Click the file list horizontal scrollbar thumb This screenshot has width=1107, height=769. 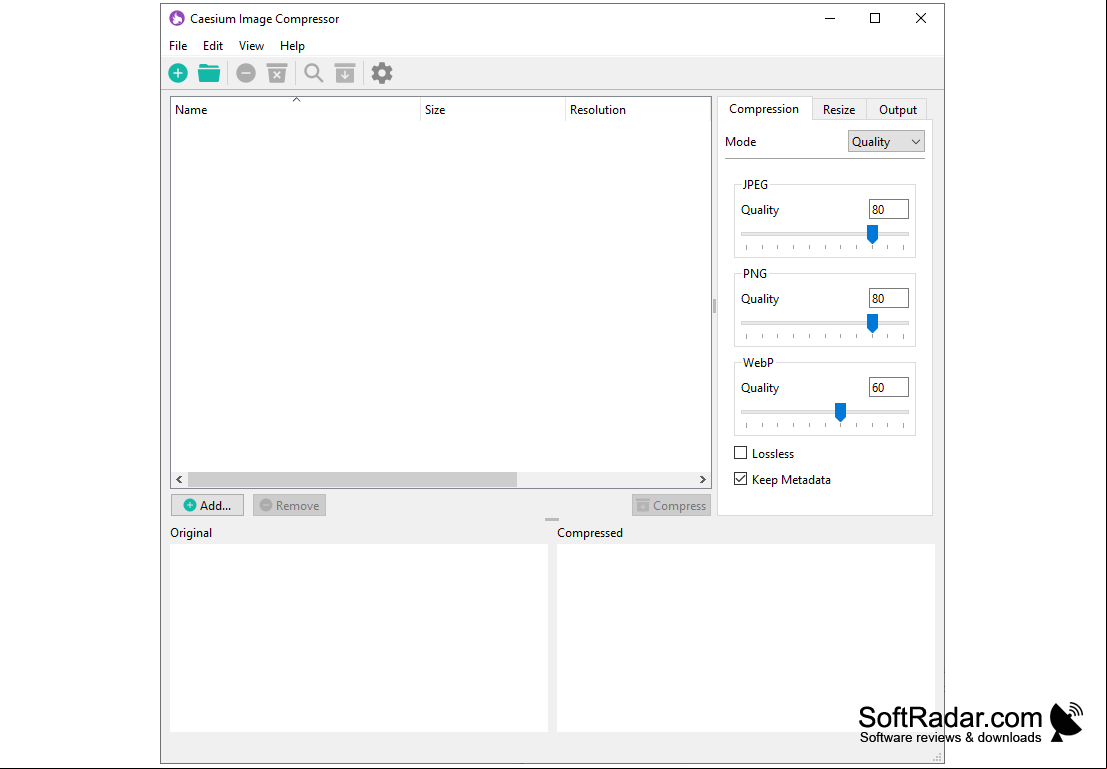click(x=352, y=479)
